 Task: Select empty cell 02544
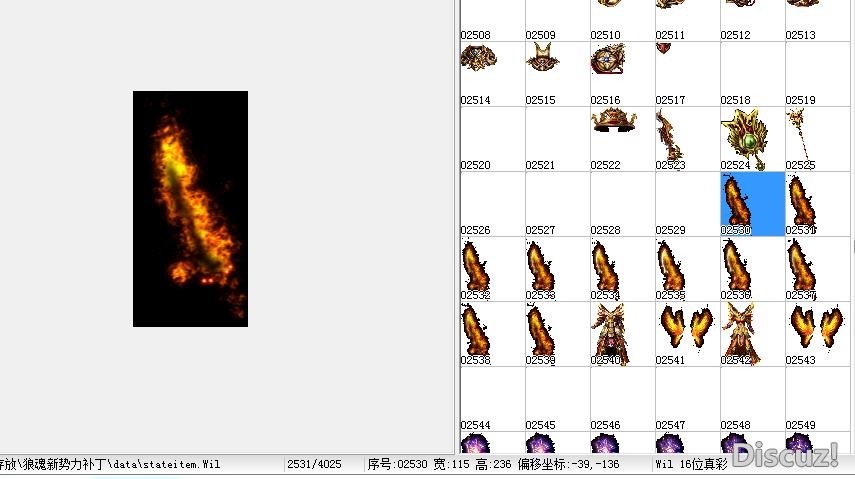pos(492,399)
